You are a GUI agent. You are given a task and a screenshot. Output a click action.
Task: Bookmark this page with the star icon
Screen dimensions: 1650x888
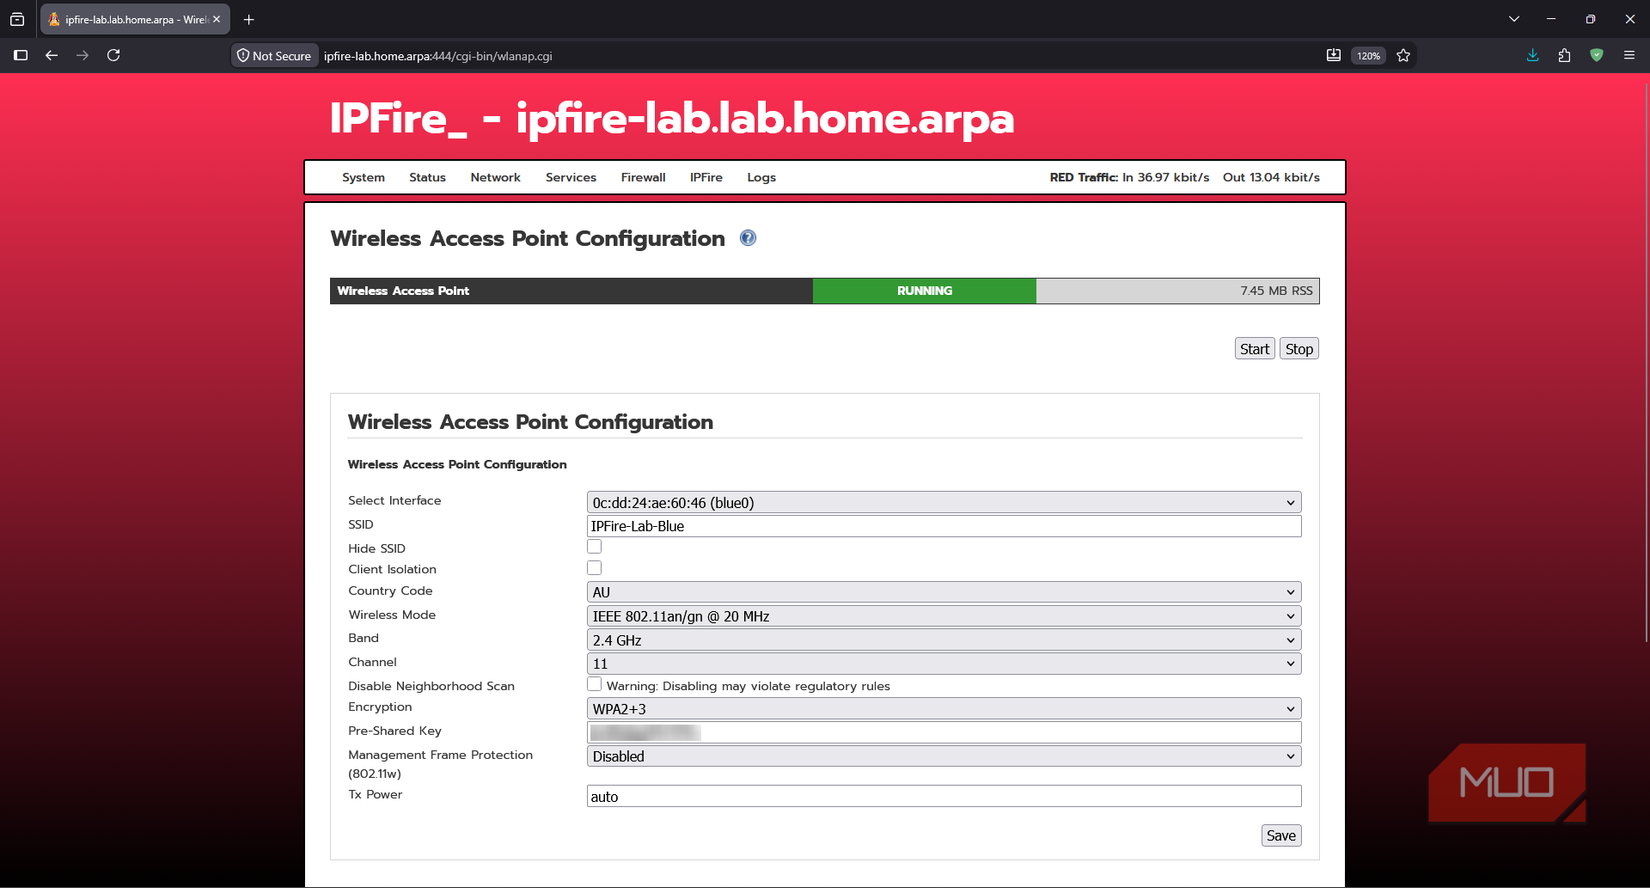[x=1404, y=56]
